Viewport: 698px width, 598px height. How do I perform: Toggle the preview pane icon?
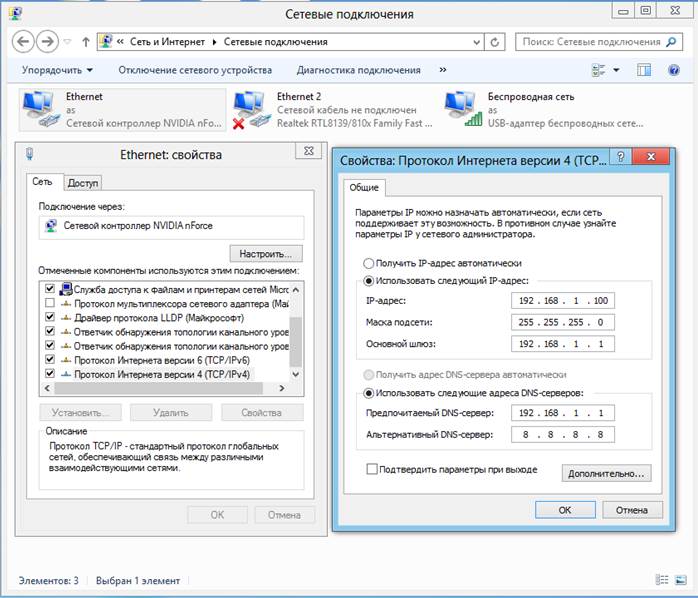[644, 70]
